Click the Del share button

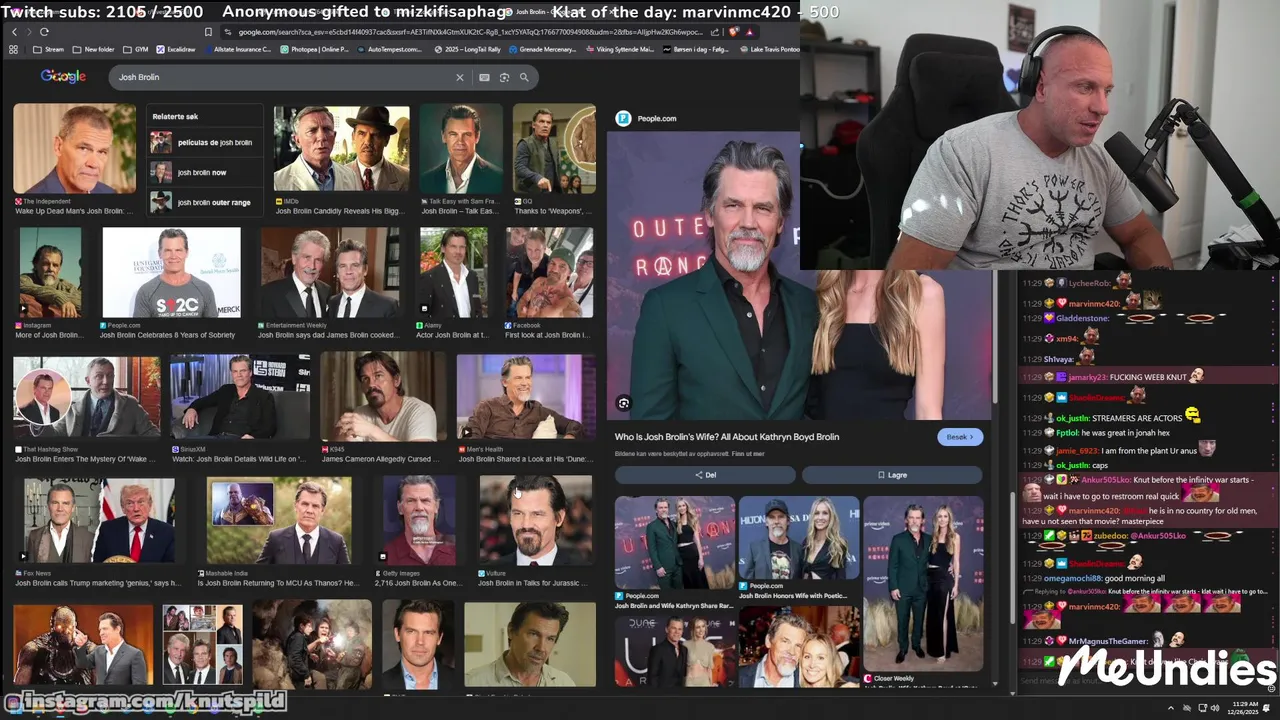coord(705,475)
